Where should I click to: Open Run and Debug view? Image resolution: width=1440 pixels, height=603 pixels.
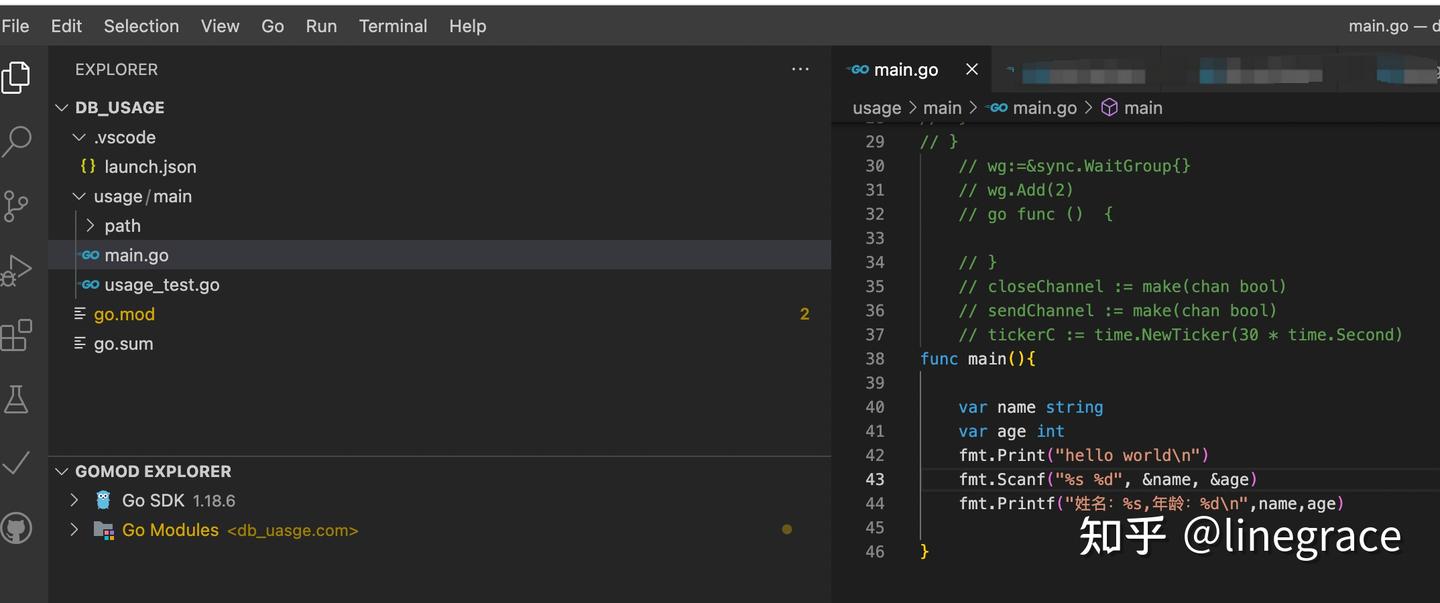16,270
